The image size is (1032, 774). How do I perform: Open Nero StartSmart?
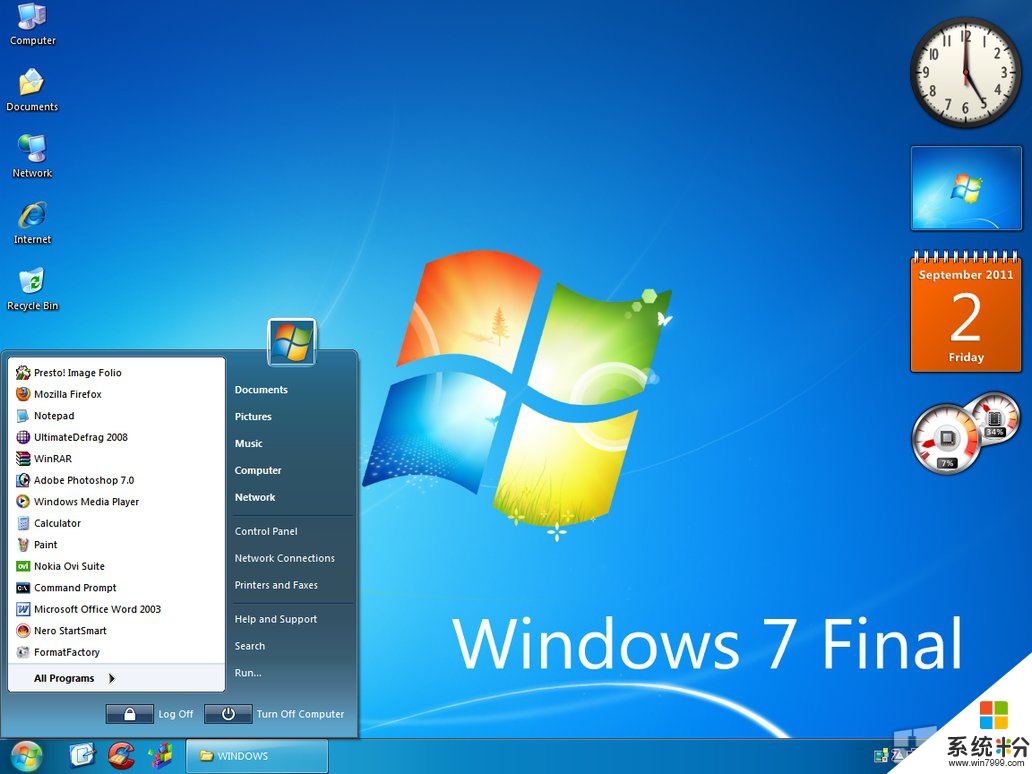[x=116, y=631]
